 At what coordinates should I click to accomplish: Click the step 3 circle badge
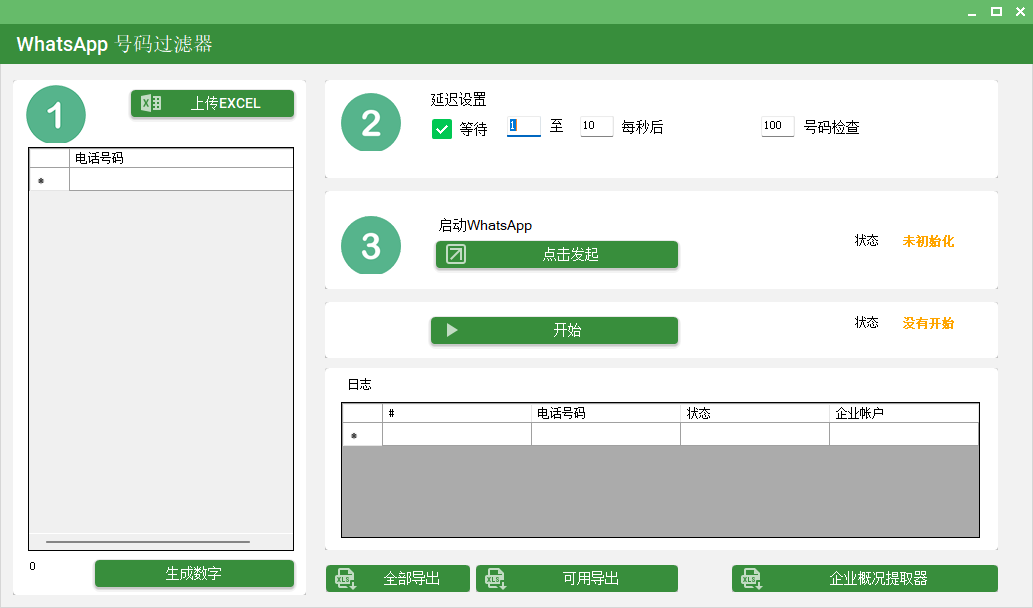(371, 245)
